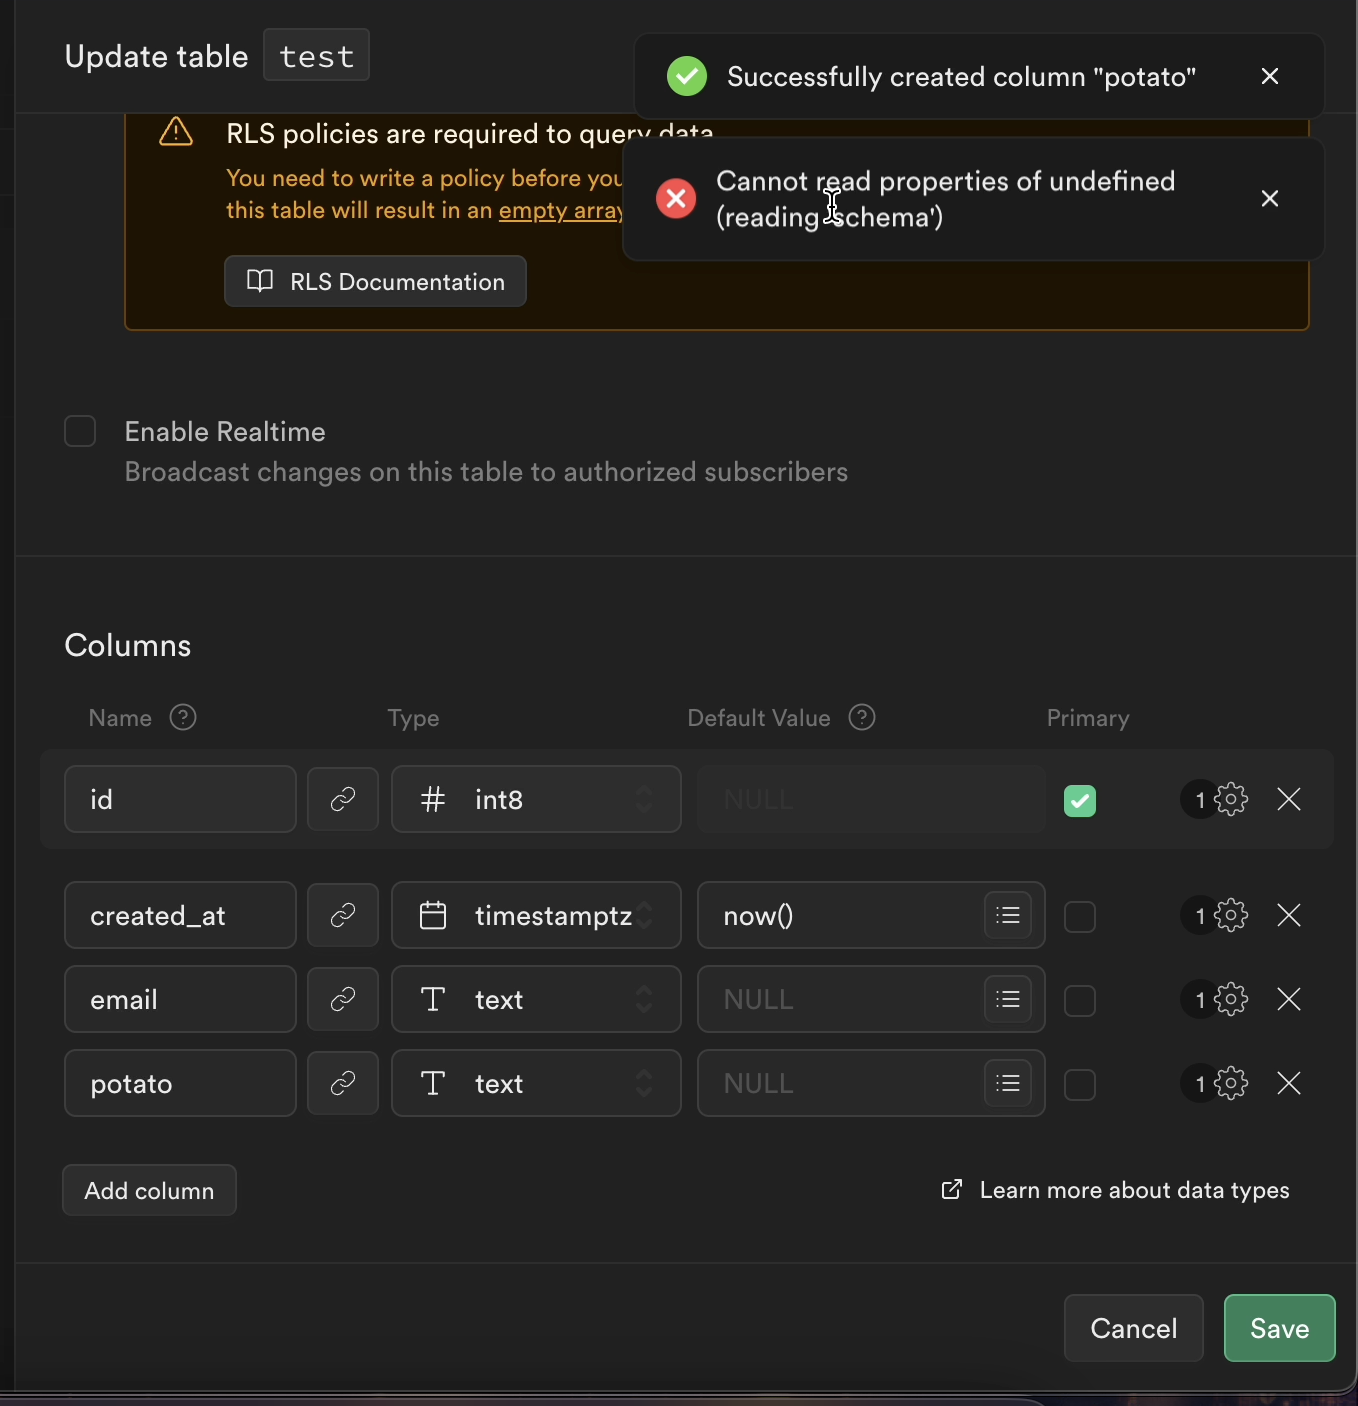Open default value list for email column
This screenshot has height=1406, width=1358.
click(x=1007, y=999)
